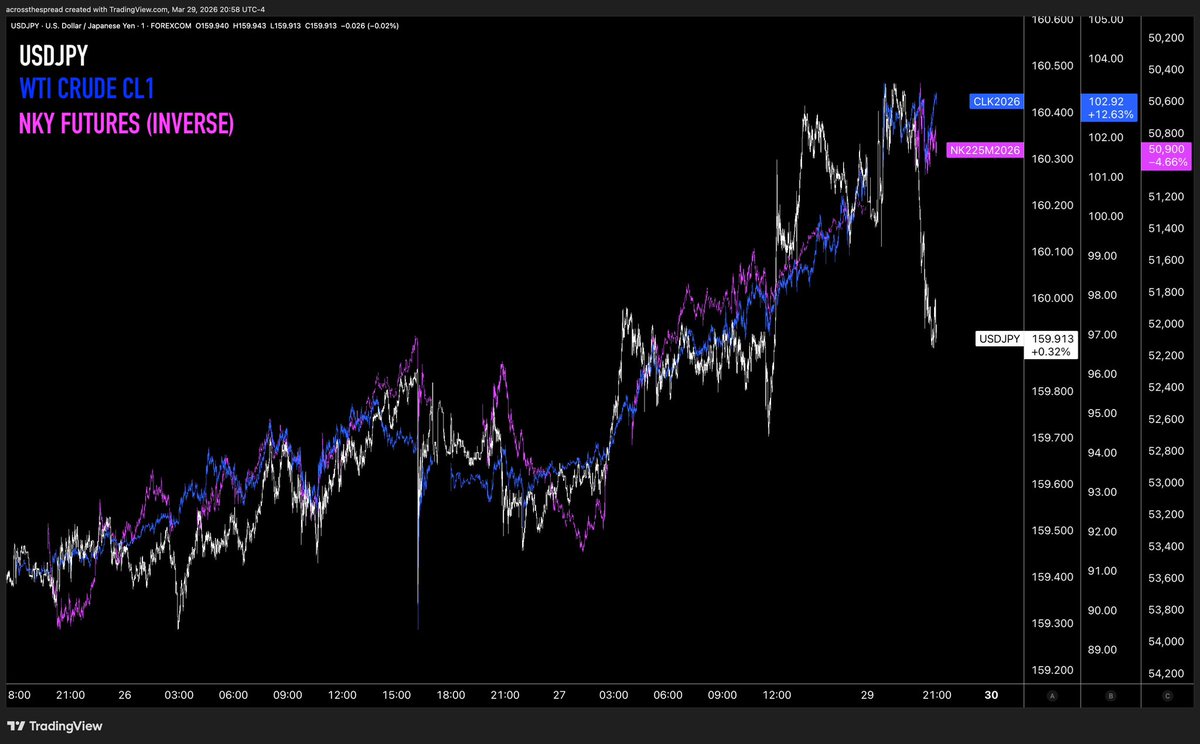Select the scale B indicator icon

pyautogui.click(x=1110, y=694)
